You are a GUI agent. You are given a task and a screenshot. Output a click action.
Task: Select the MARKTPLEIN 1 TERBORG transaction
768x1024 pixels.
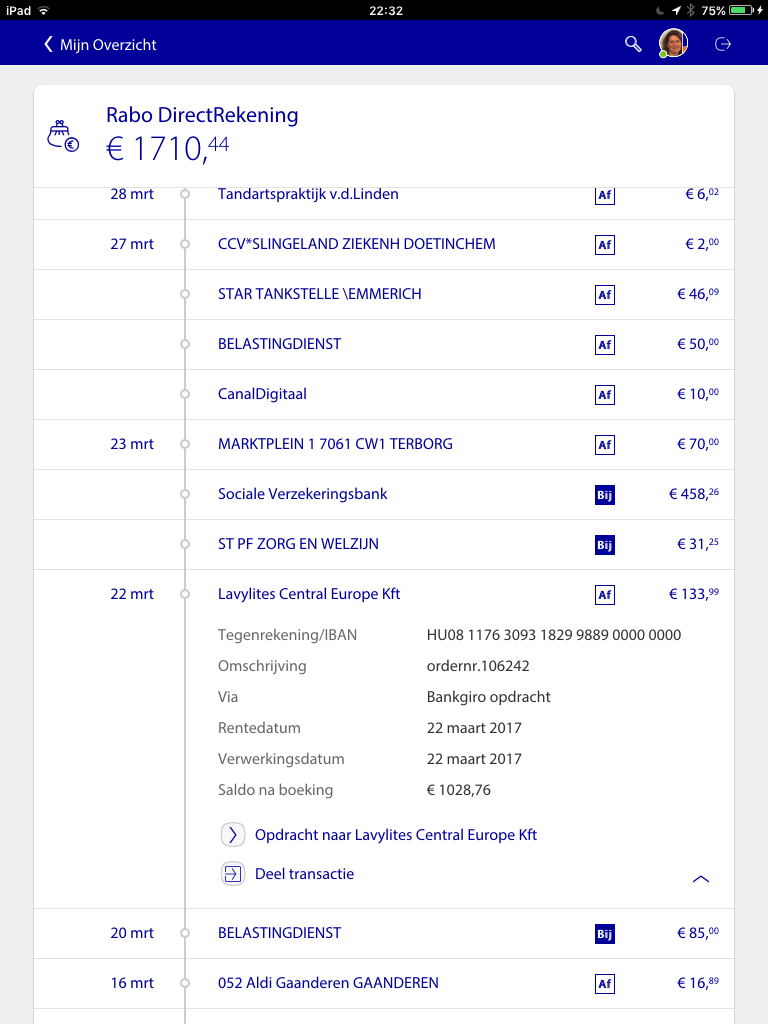(x=335, y=444)
